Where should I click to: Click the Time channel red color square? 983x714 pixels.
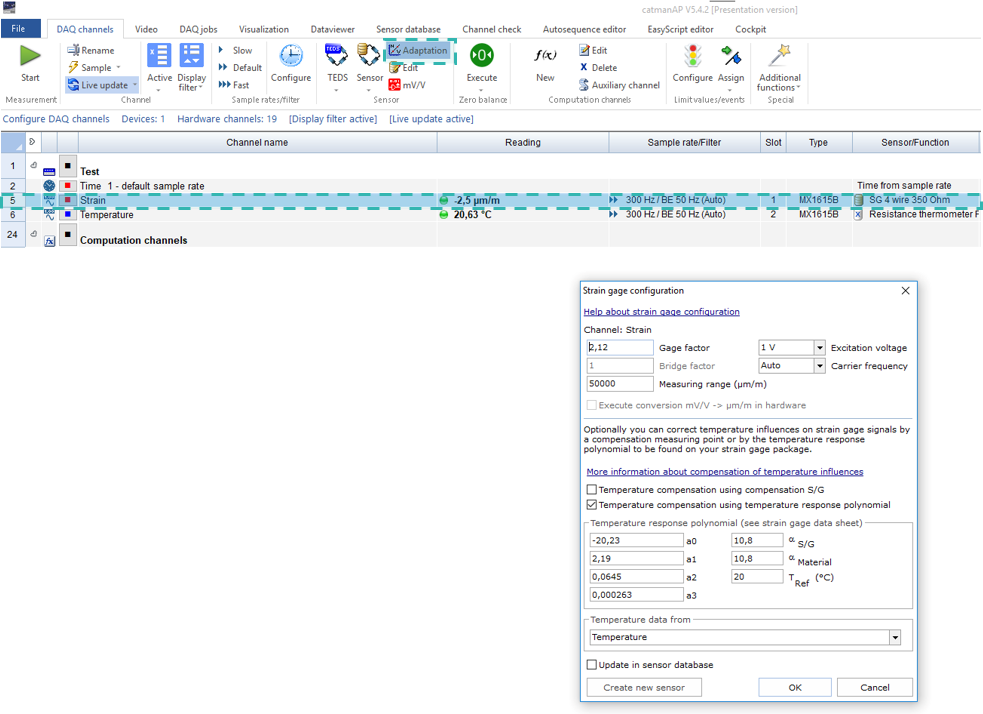pos(68,186)
